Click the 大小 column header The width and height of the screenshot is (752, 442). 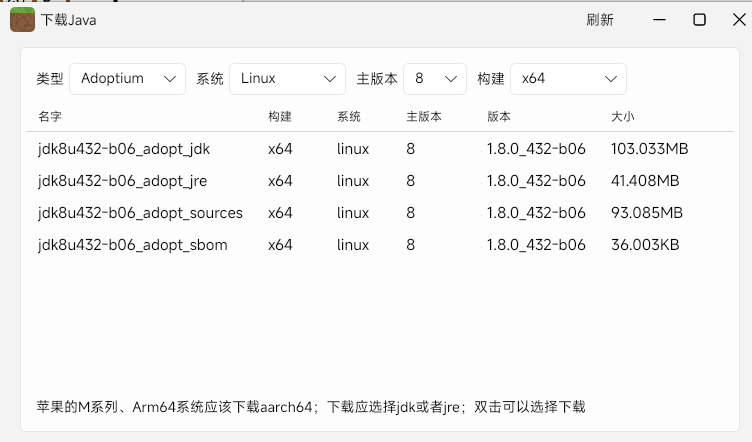click(623, 116)
